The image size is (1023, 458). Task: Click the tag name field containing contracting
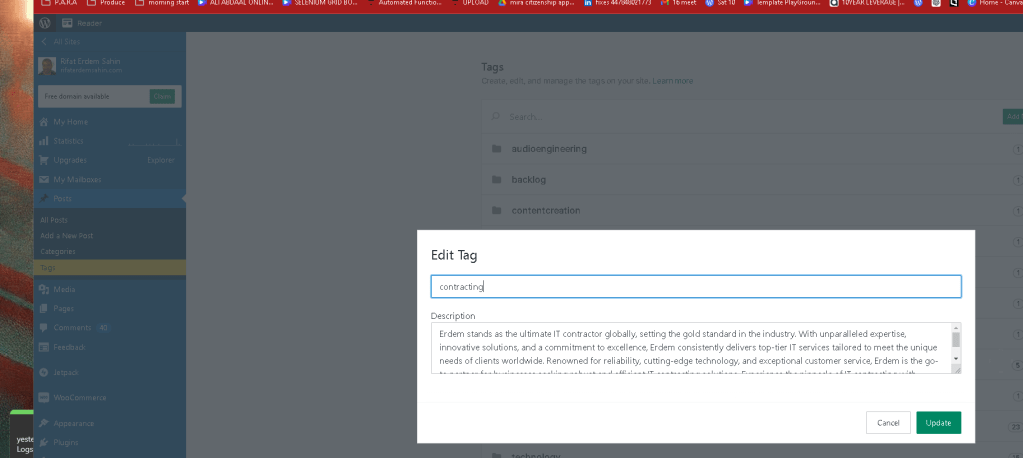[695, 286]
